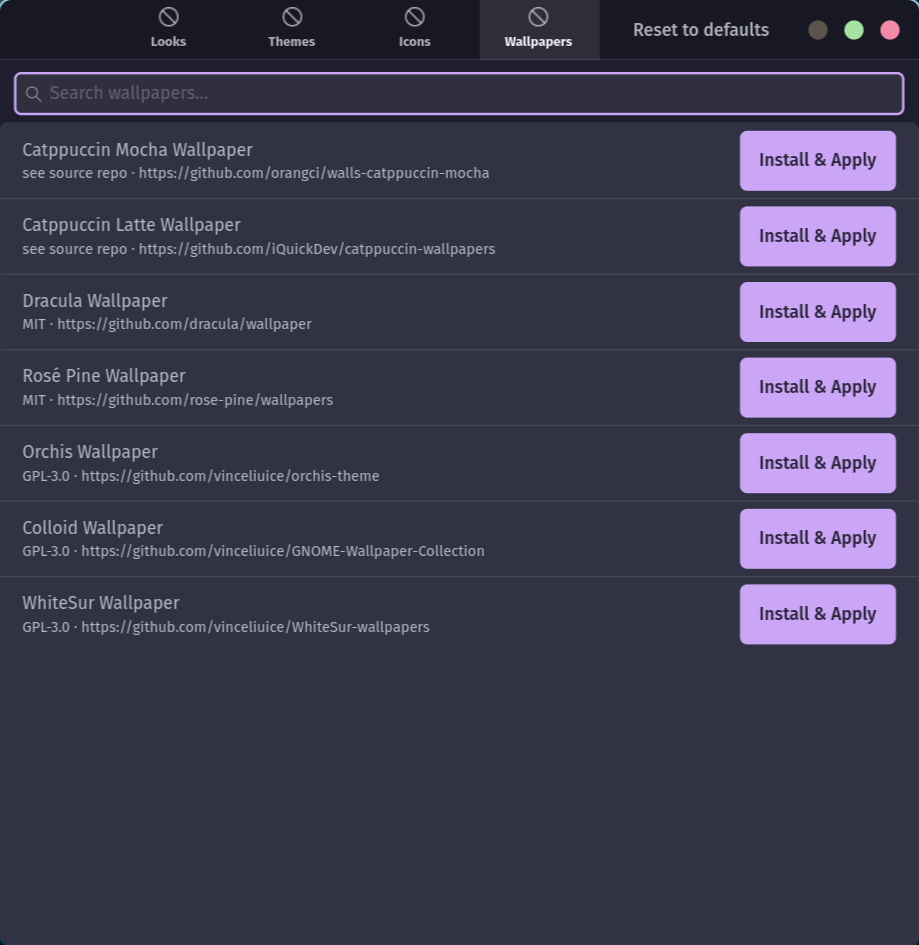Click the Catppuccin Latte Wallpaper title
919x945 pixels.
pyautogui.click(x=131, y=225)
